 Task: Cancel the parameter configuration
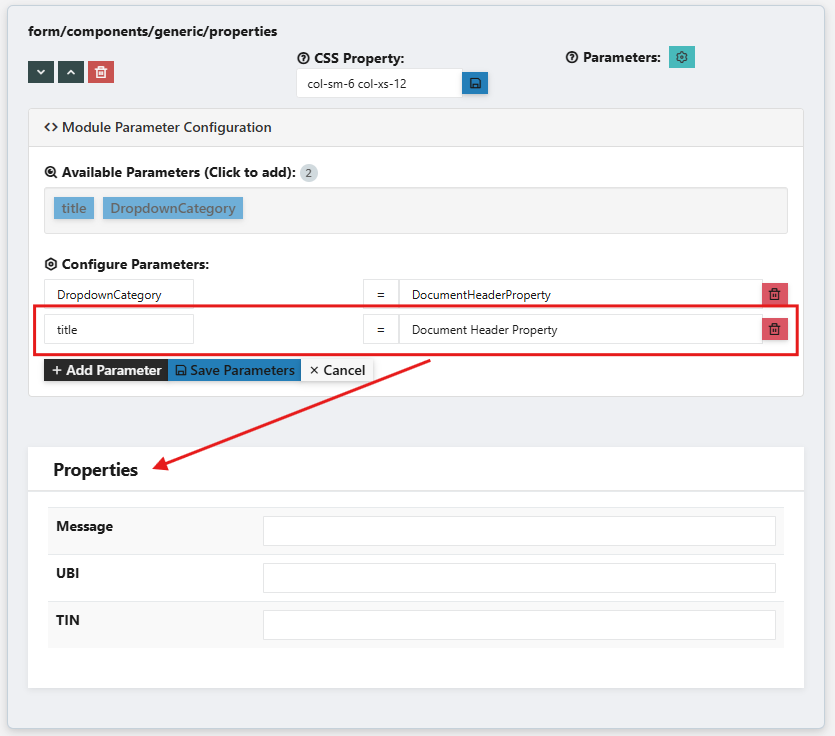(x=337, y=370)
